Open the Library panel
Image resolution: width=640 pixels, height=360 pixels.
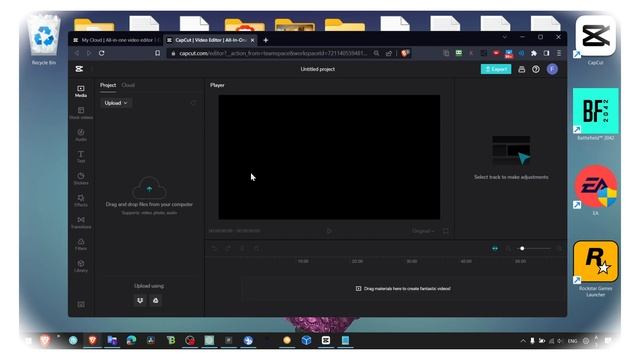(x=81, y=266)
